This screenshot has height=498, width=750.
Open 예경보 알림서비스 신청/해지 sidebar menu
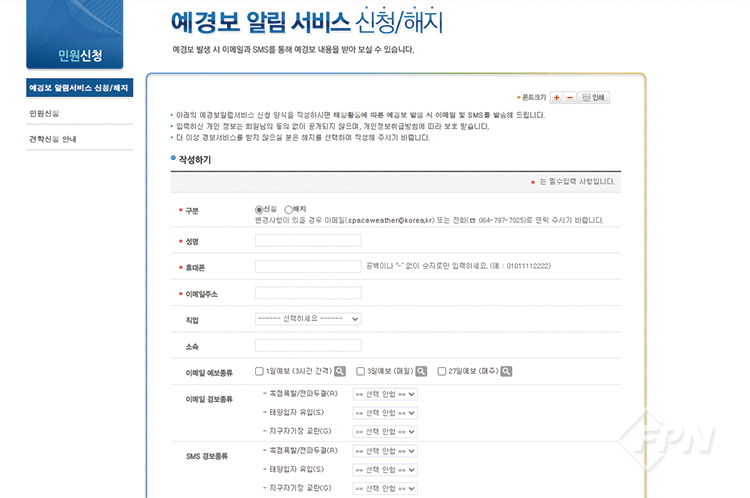tap(79, 88)
